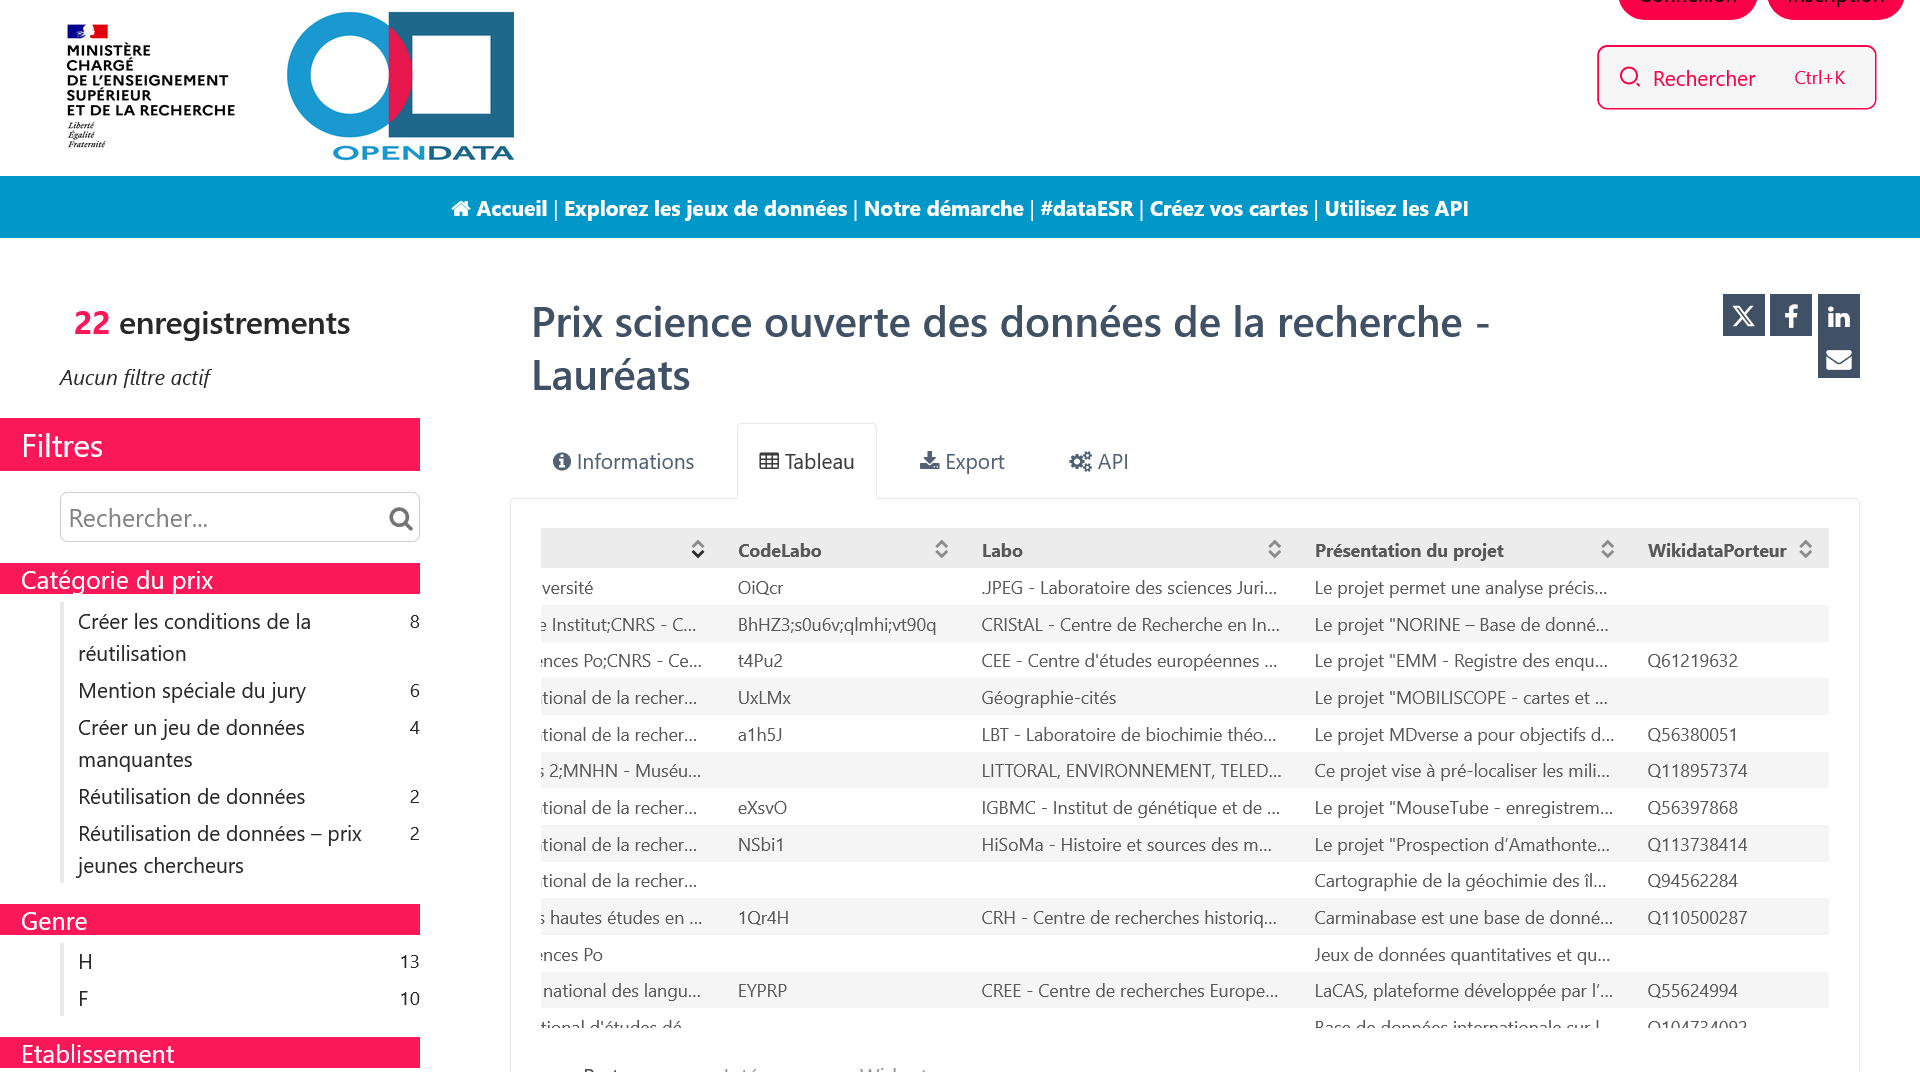Select the Q56380051 Wikidata cell

pos(1692,734)
